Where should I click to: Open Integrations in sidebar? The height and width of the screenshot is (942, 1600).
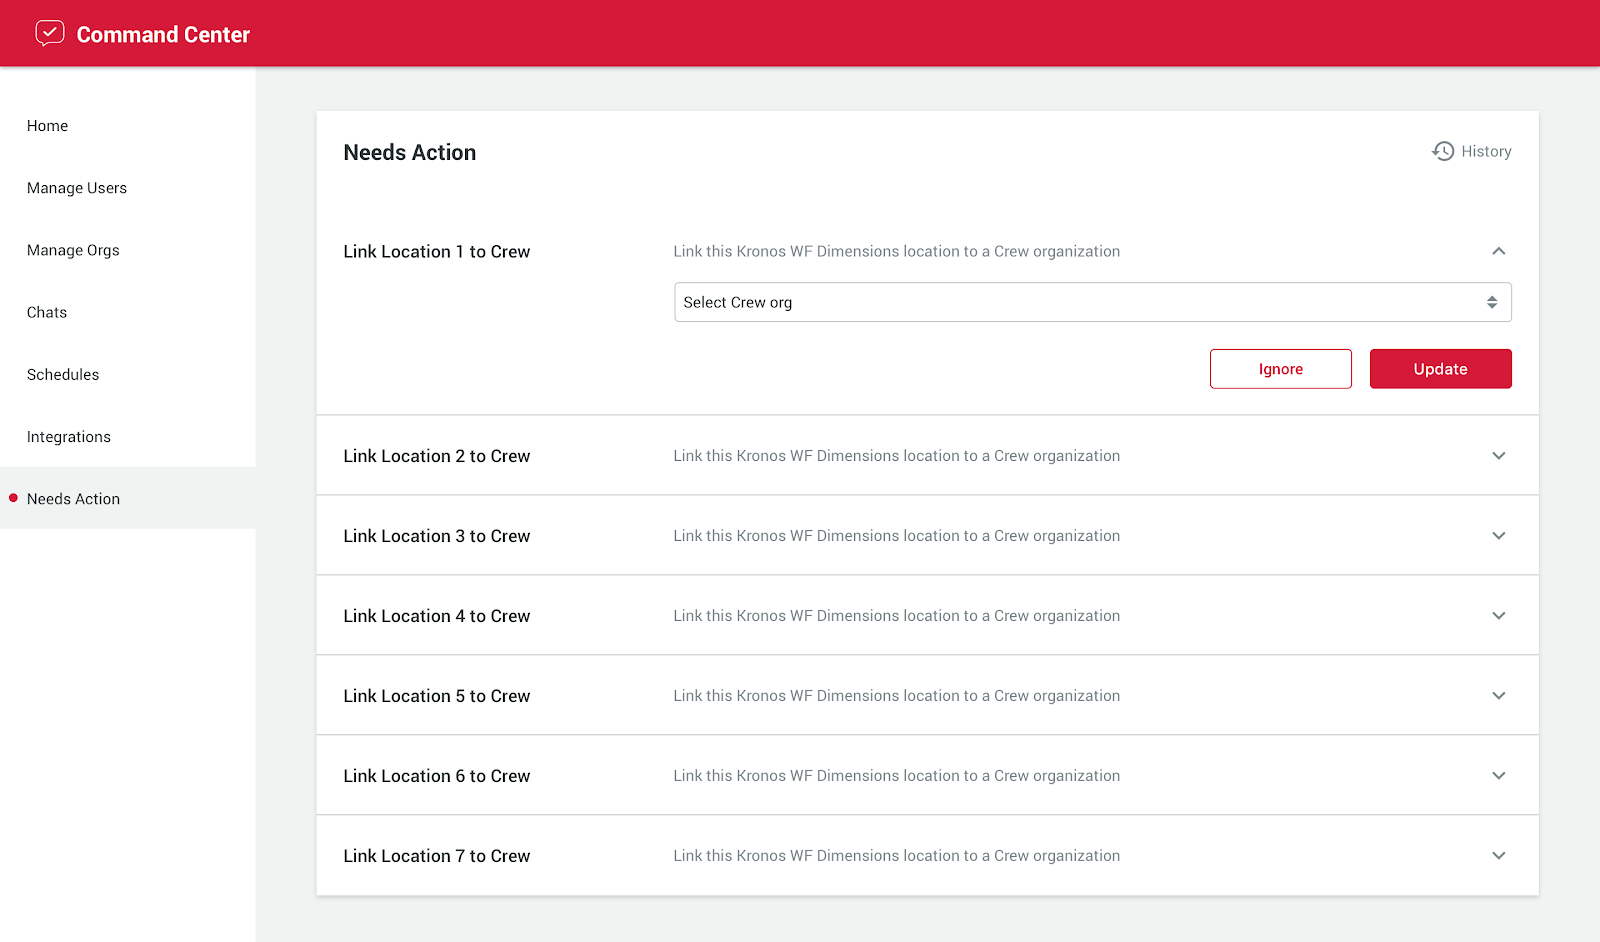69,437
